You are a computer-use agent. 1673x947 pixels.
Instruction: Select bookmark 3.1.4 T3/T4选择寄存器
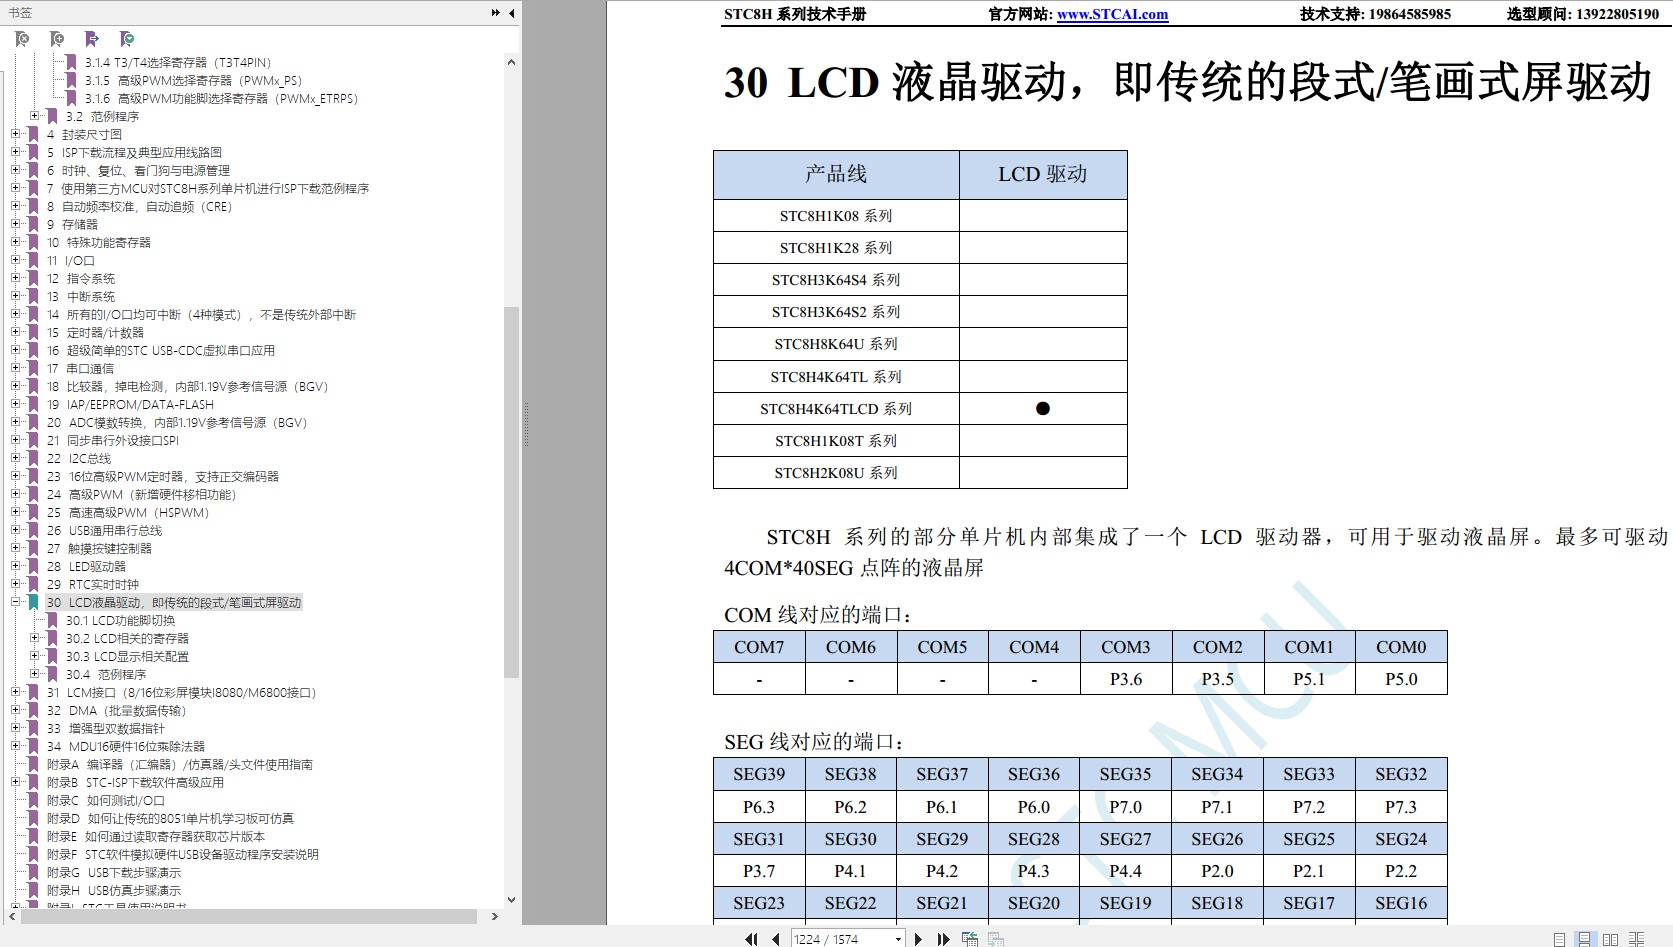click(178, 62)
